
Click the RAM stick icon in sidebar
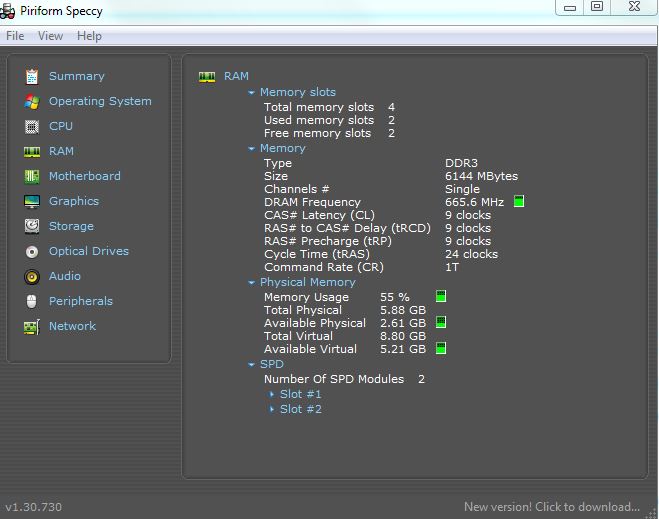point(32,152)
